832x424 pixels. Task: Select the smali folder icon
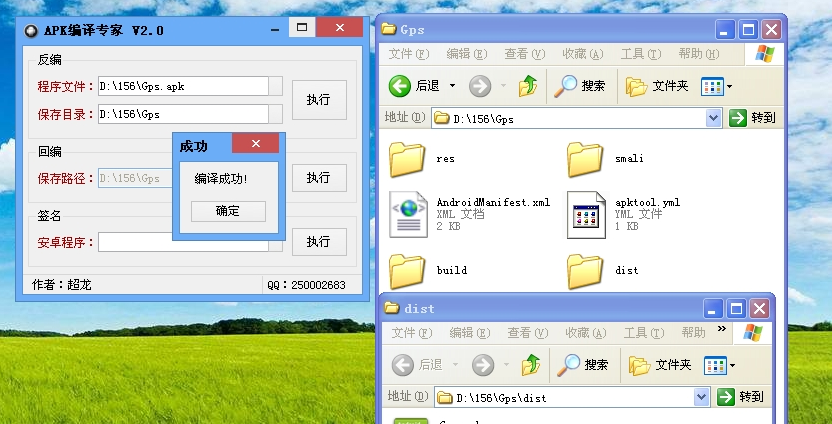586,158
